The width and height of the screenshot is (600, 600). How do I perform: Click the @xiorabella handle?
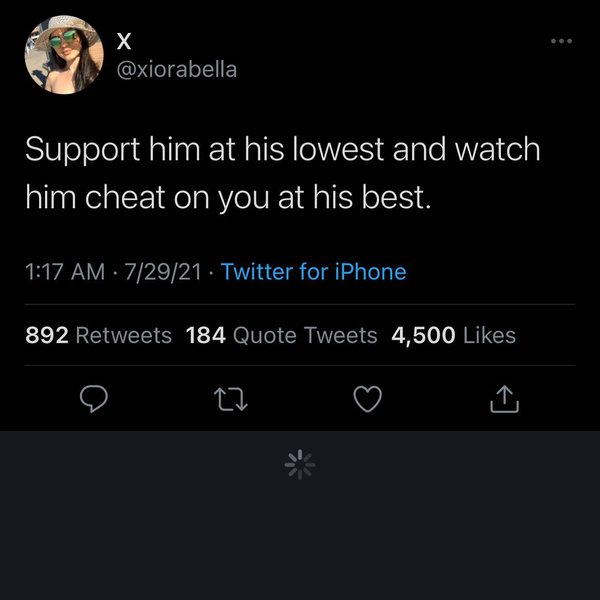(x=177, y=70)
